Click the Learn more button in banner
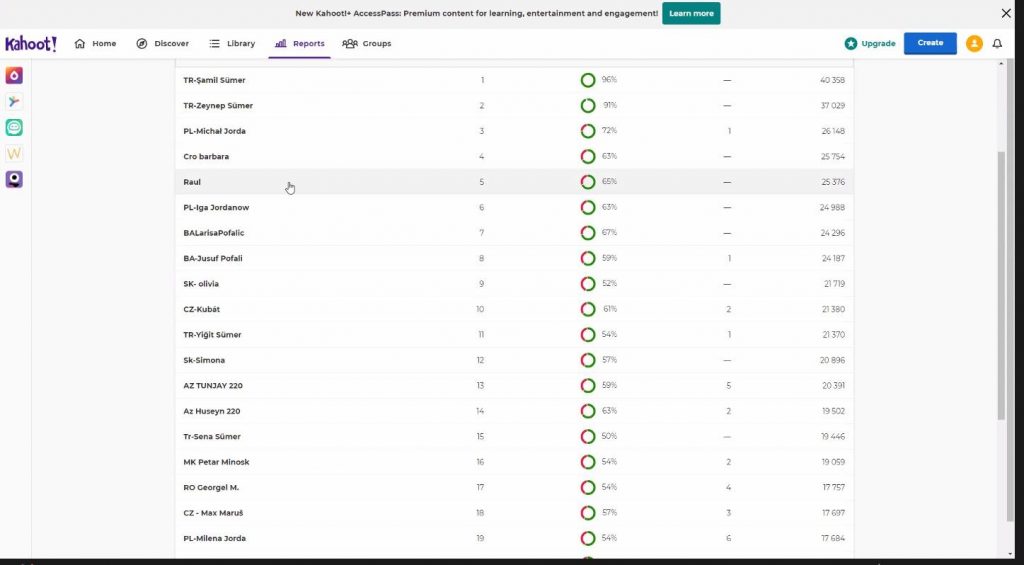 [691, 14]
